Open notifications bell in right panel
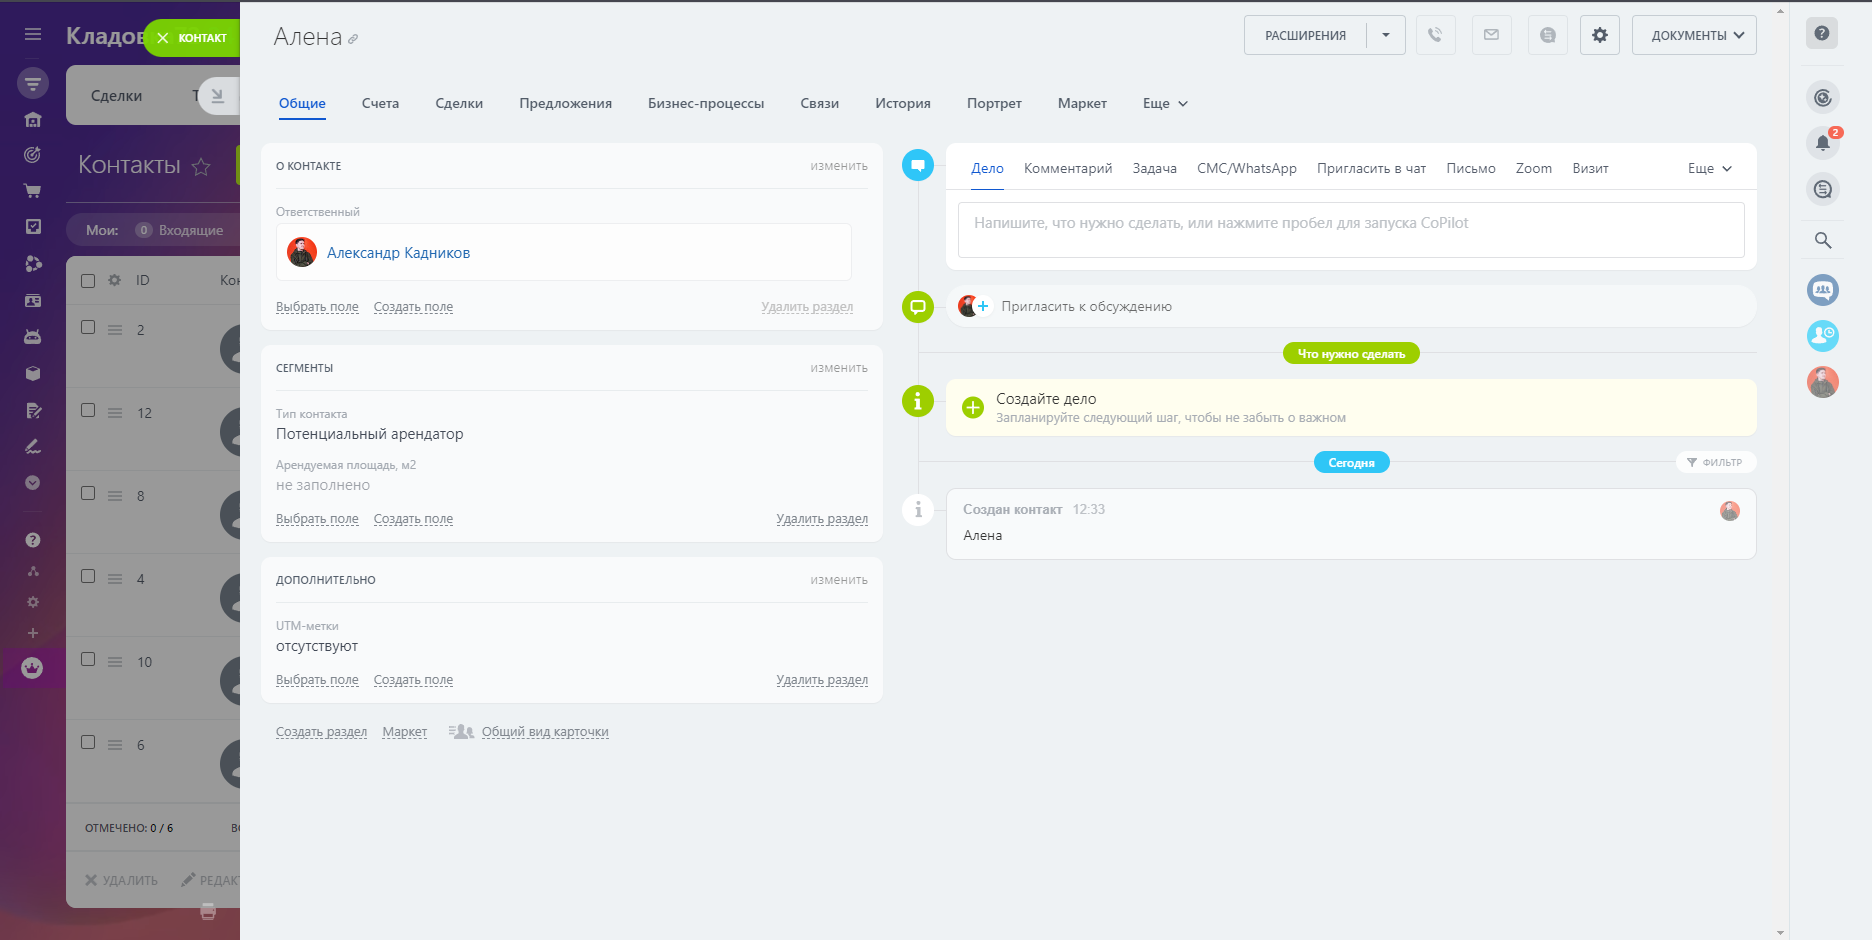Viewport: 1872px width, 940px height. click(x=1822, y=143)
